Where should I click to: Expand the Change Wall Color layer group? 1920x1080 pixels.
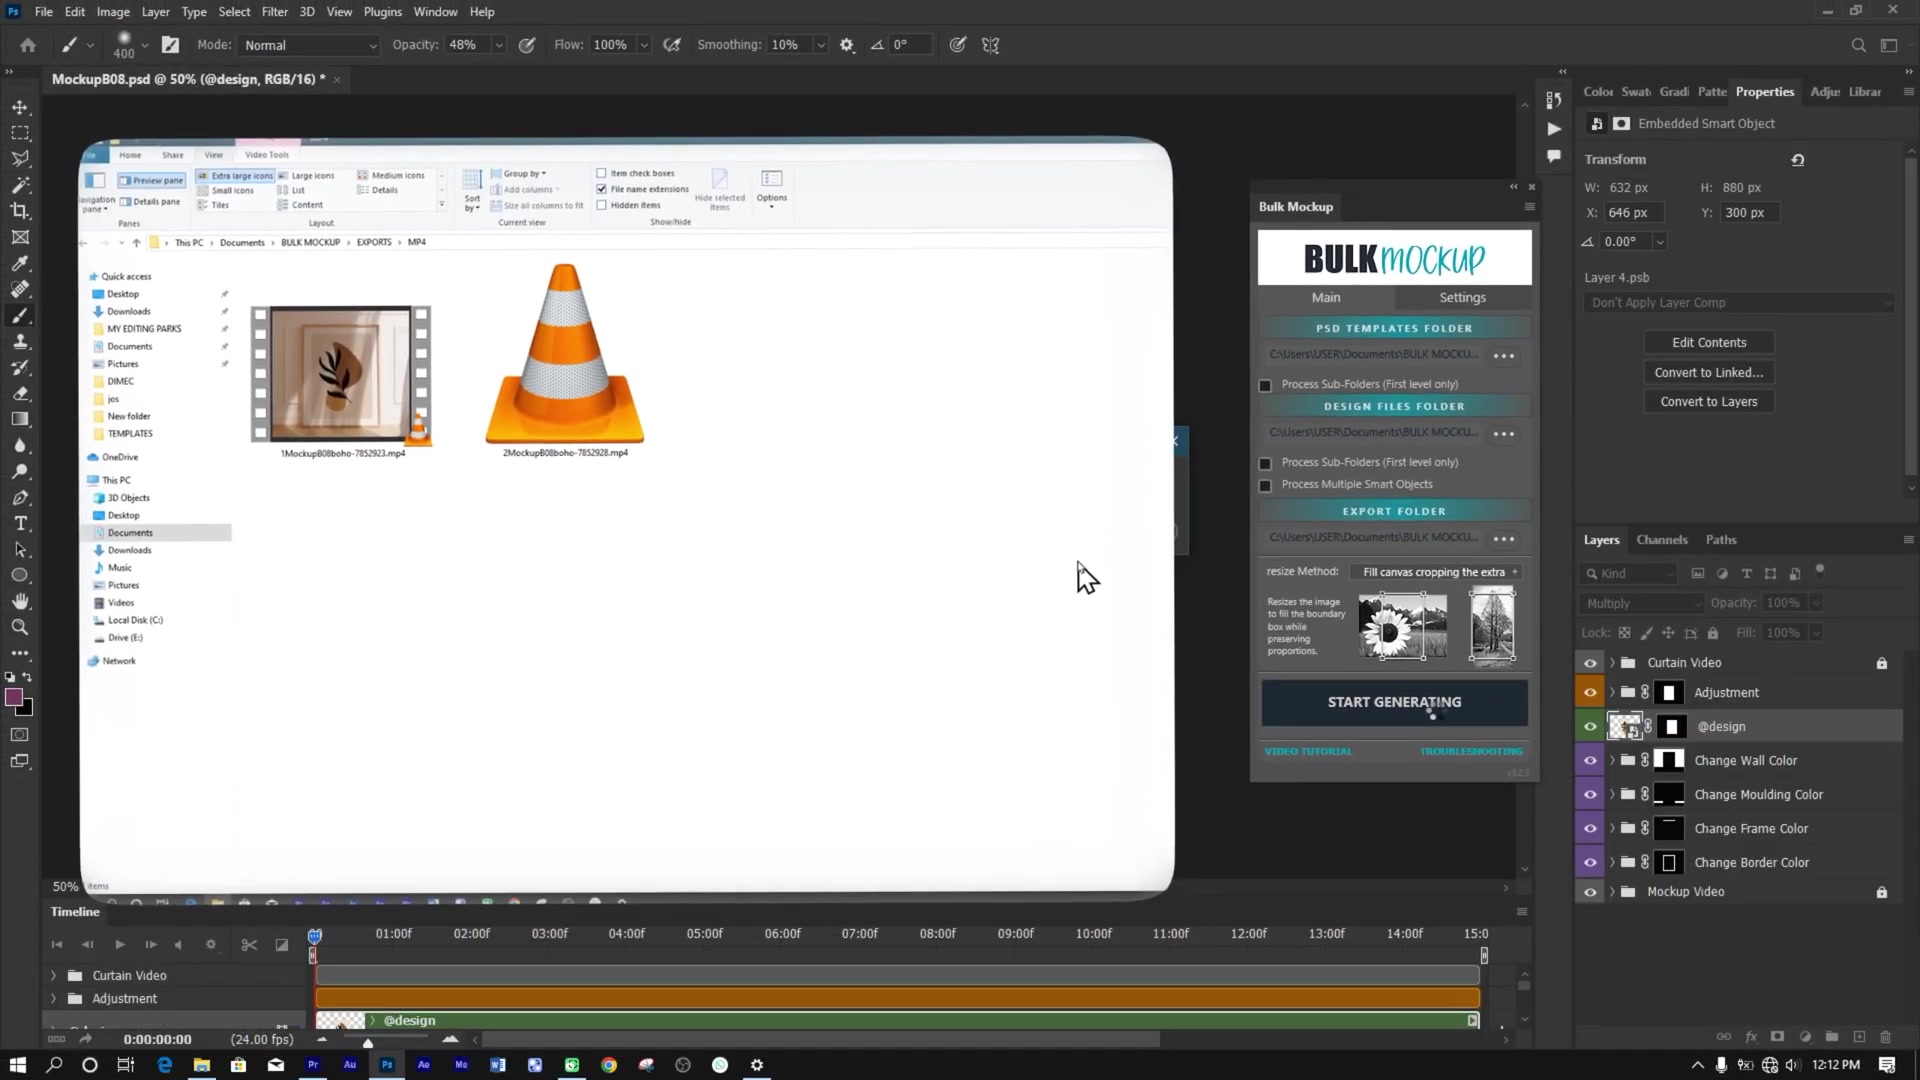[x=1612, y=760]
